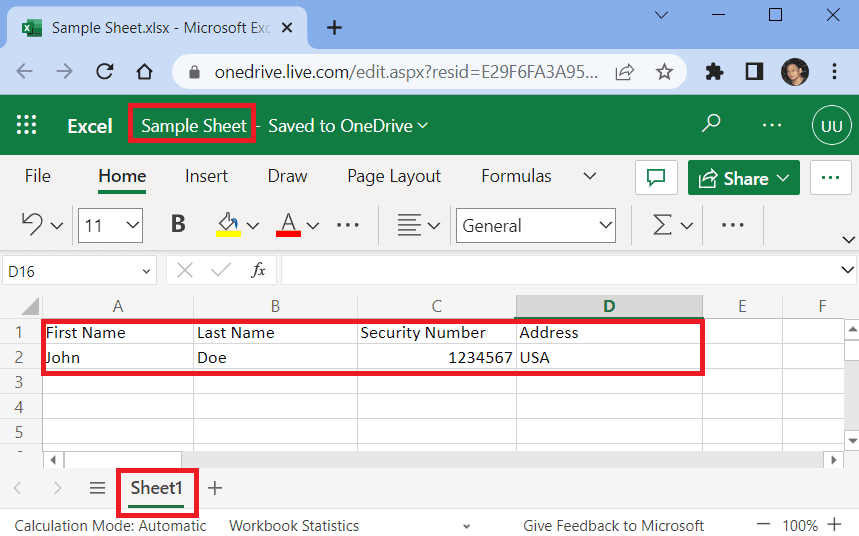859x536 pixels.
Task: Switch to the Draw tab
Action: coord(287,176)
